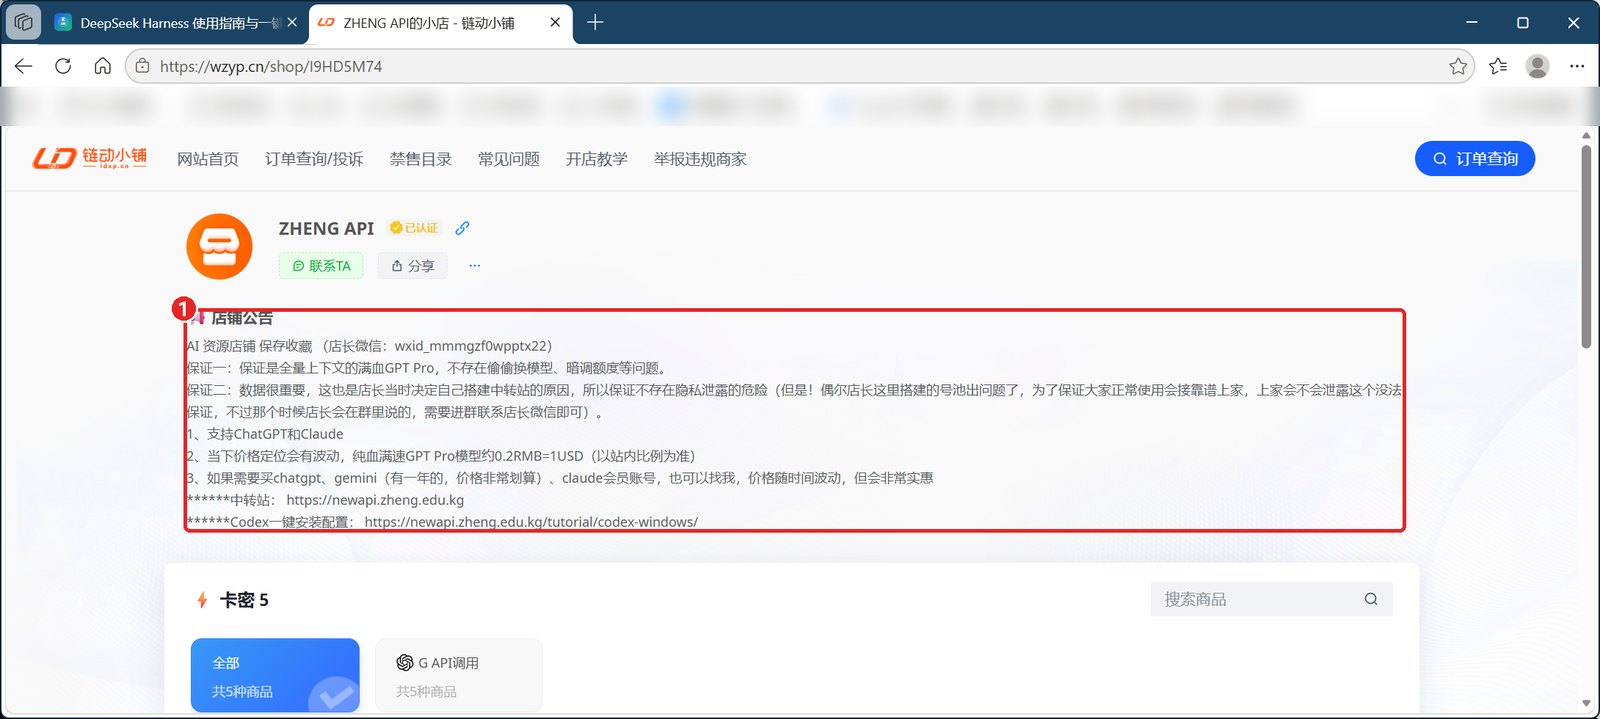Open 订单查询/投诉 in the navigation
Image resolution: width=1600 pixels, height=719 pixels.
point(314,159)
